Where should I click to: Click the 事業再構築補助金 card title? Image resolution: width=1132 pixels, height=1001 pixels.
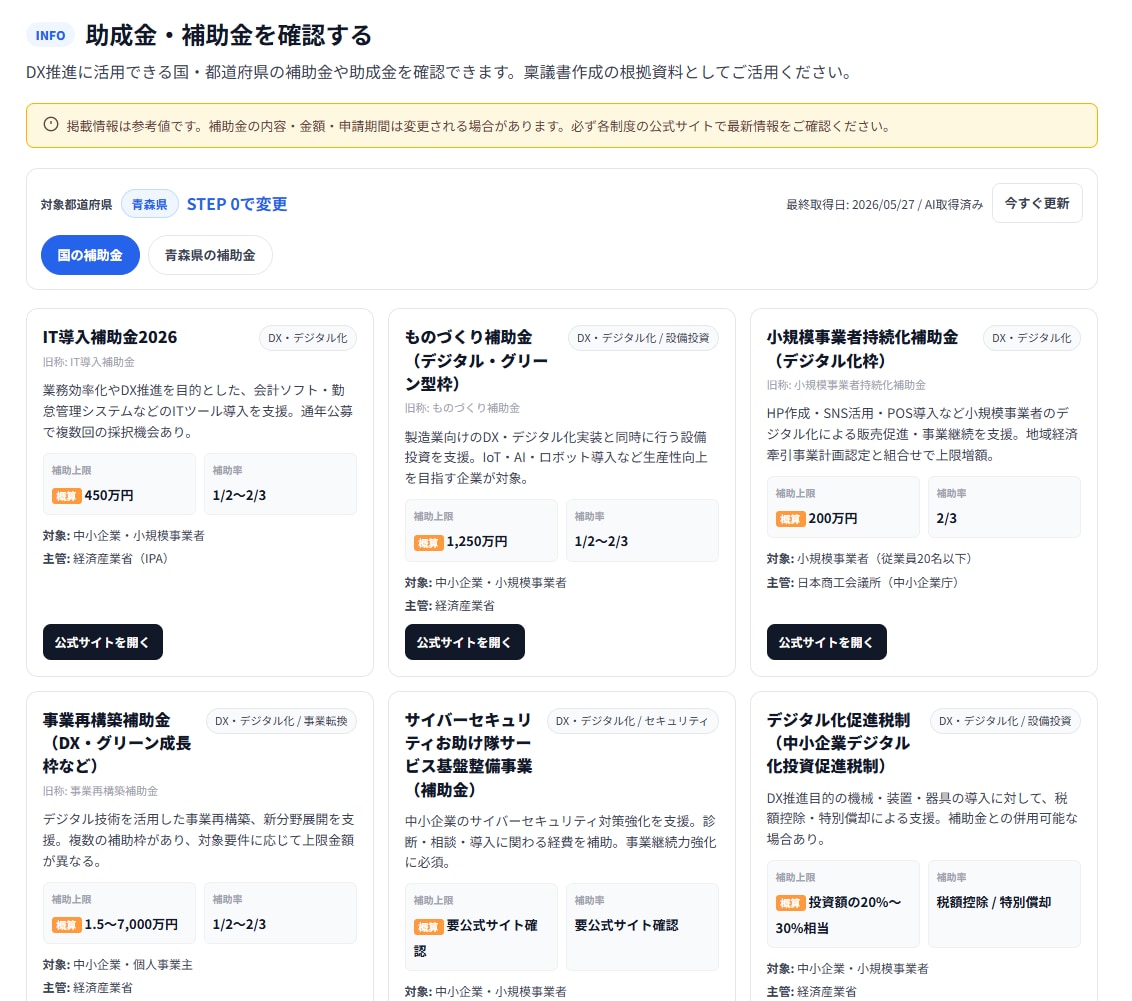click(x=116, y=743)
